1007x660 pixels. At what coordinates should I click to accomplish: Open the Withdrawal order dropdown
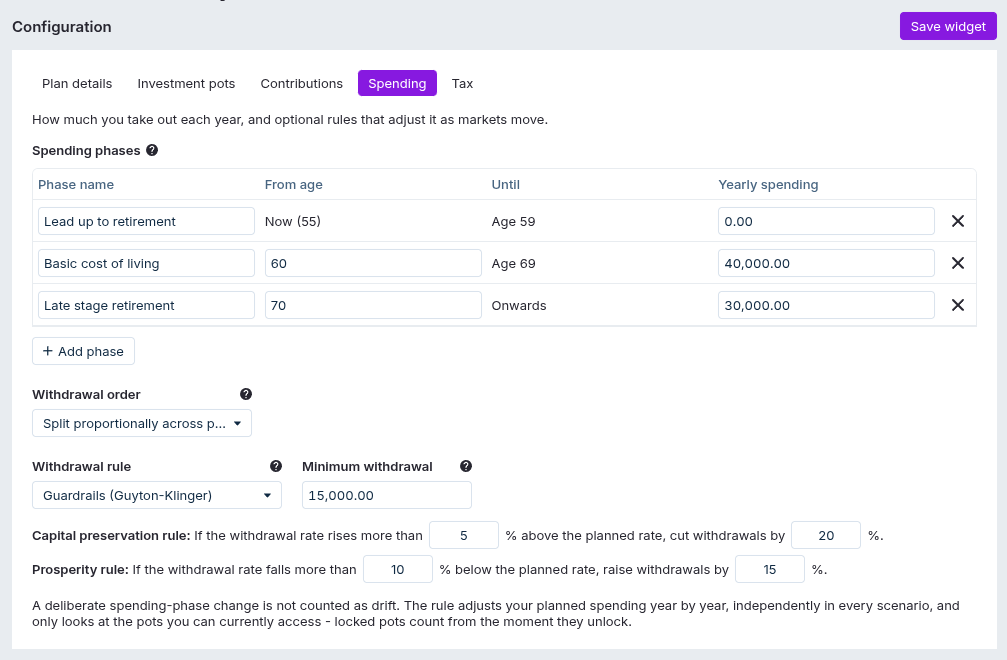142,423
